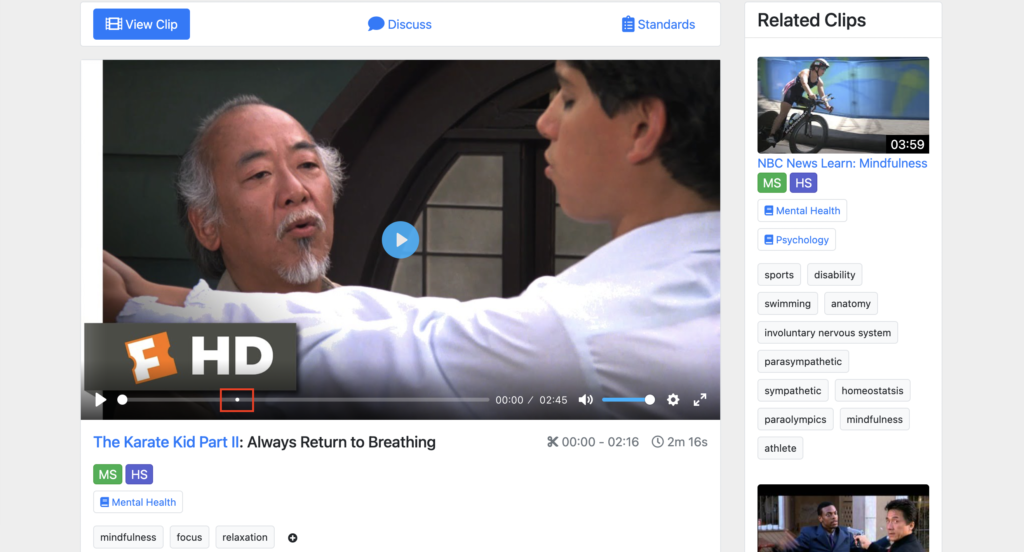The width and height of the screenshot is (1024, 552).
Task: Open the NBC News Learn thumbnail
Action: click(843, 105)
